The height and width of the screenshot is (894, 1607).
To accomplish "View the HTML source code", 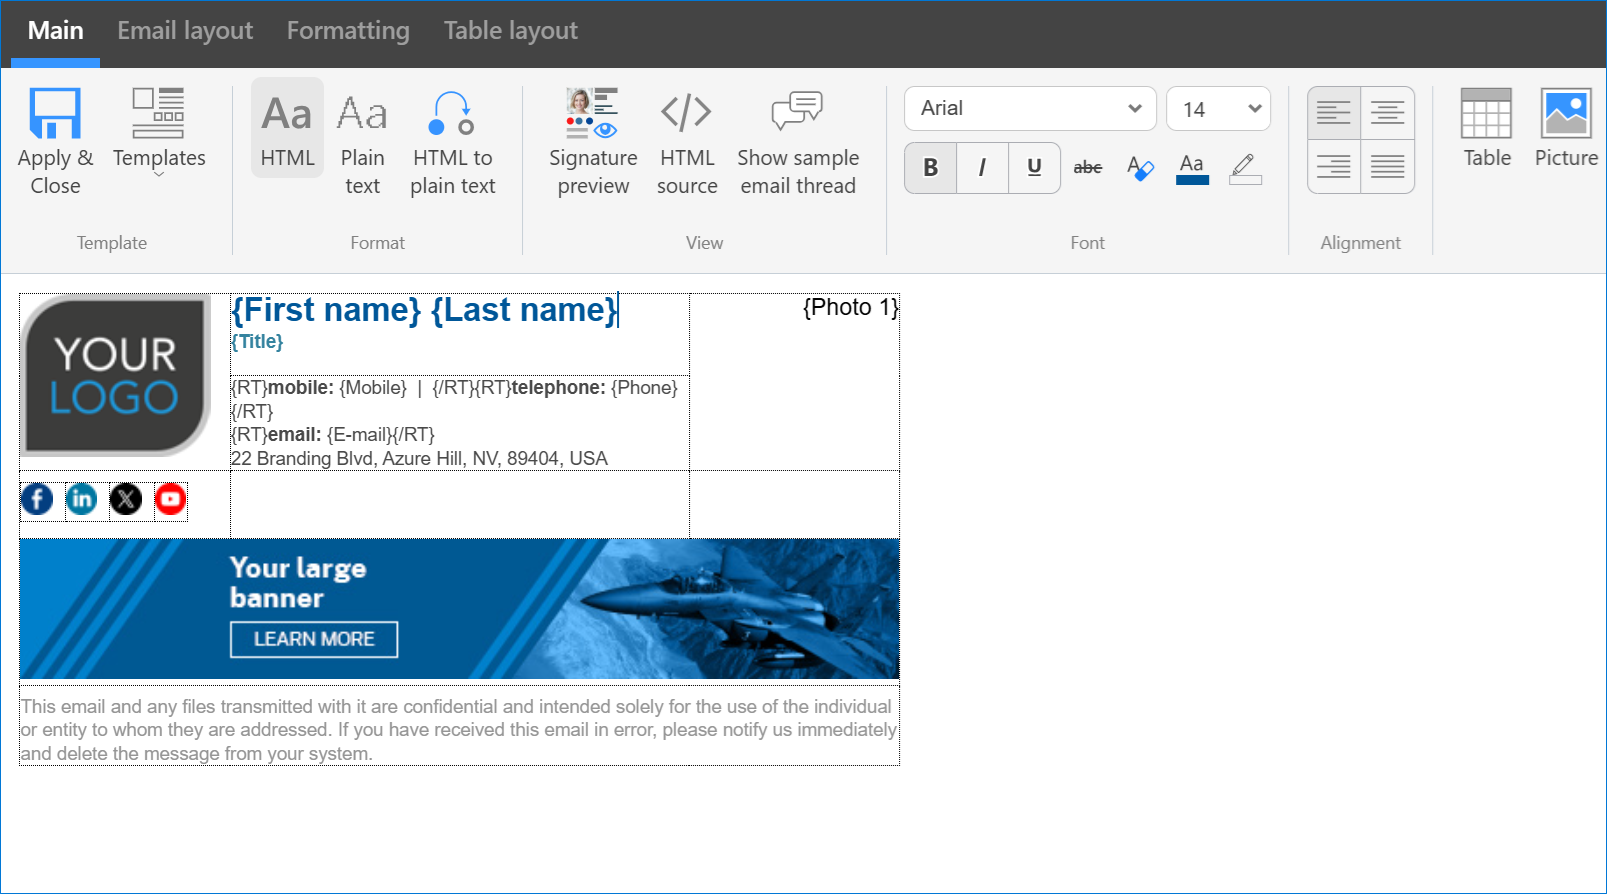I will (687, 141).
